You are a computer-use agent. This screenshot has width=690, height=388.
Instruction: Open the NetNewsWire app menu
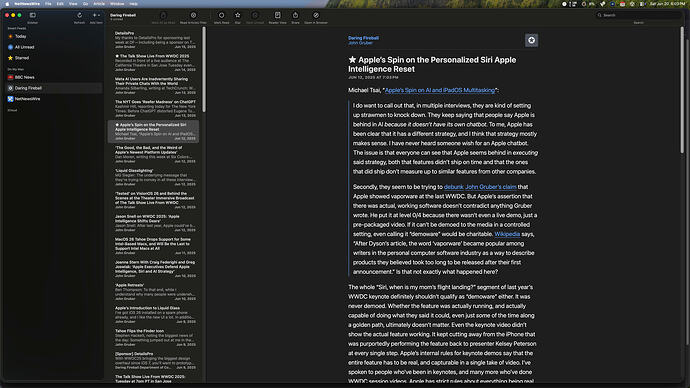27,4
